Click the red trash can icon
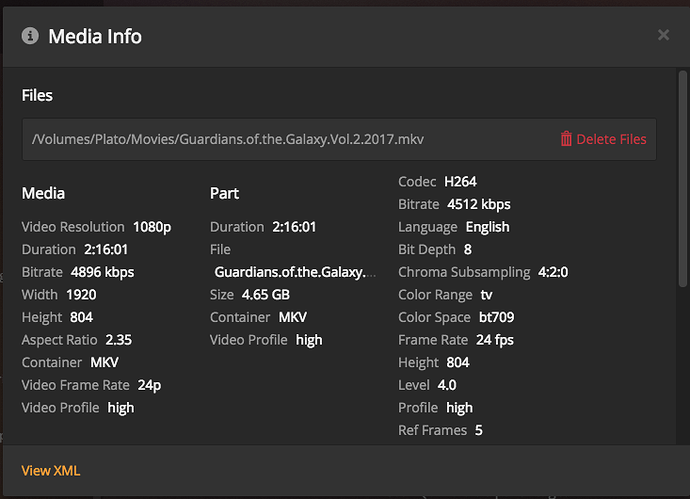 tap(566, 139)
